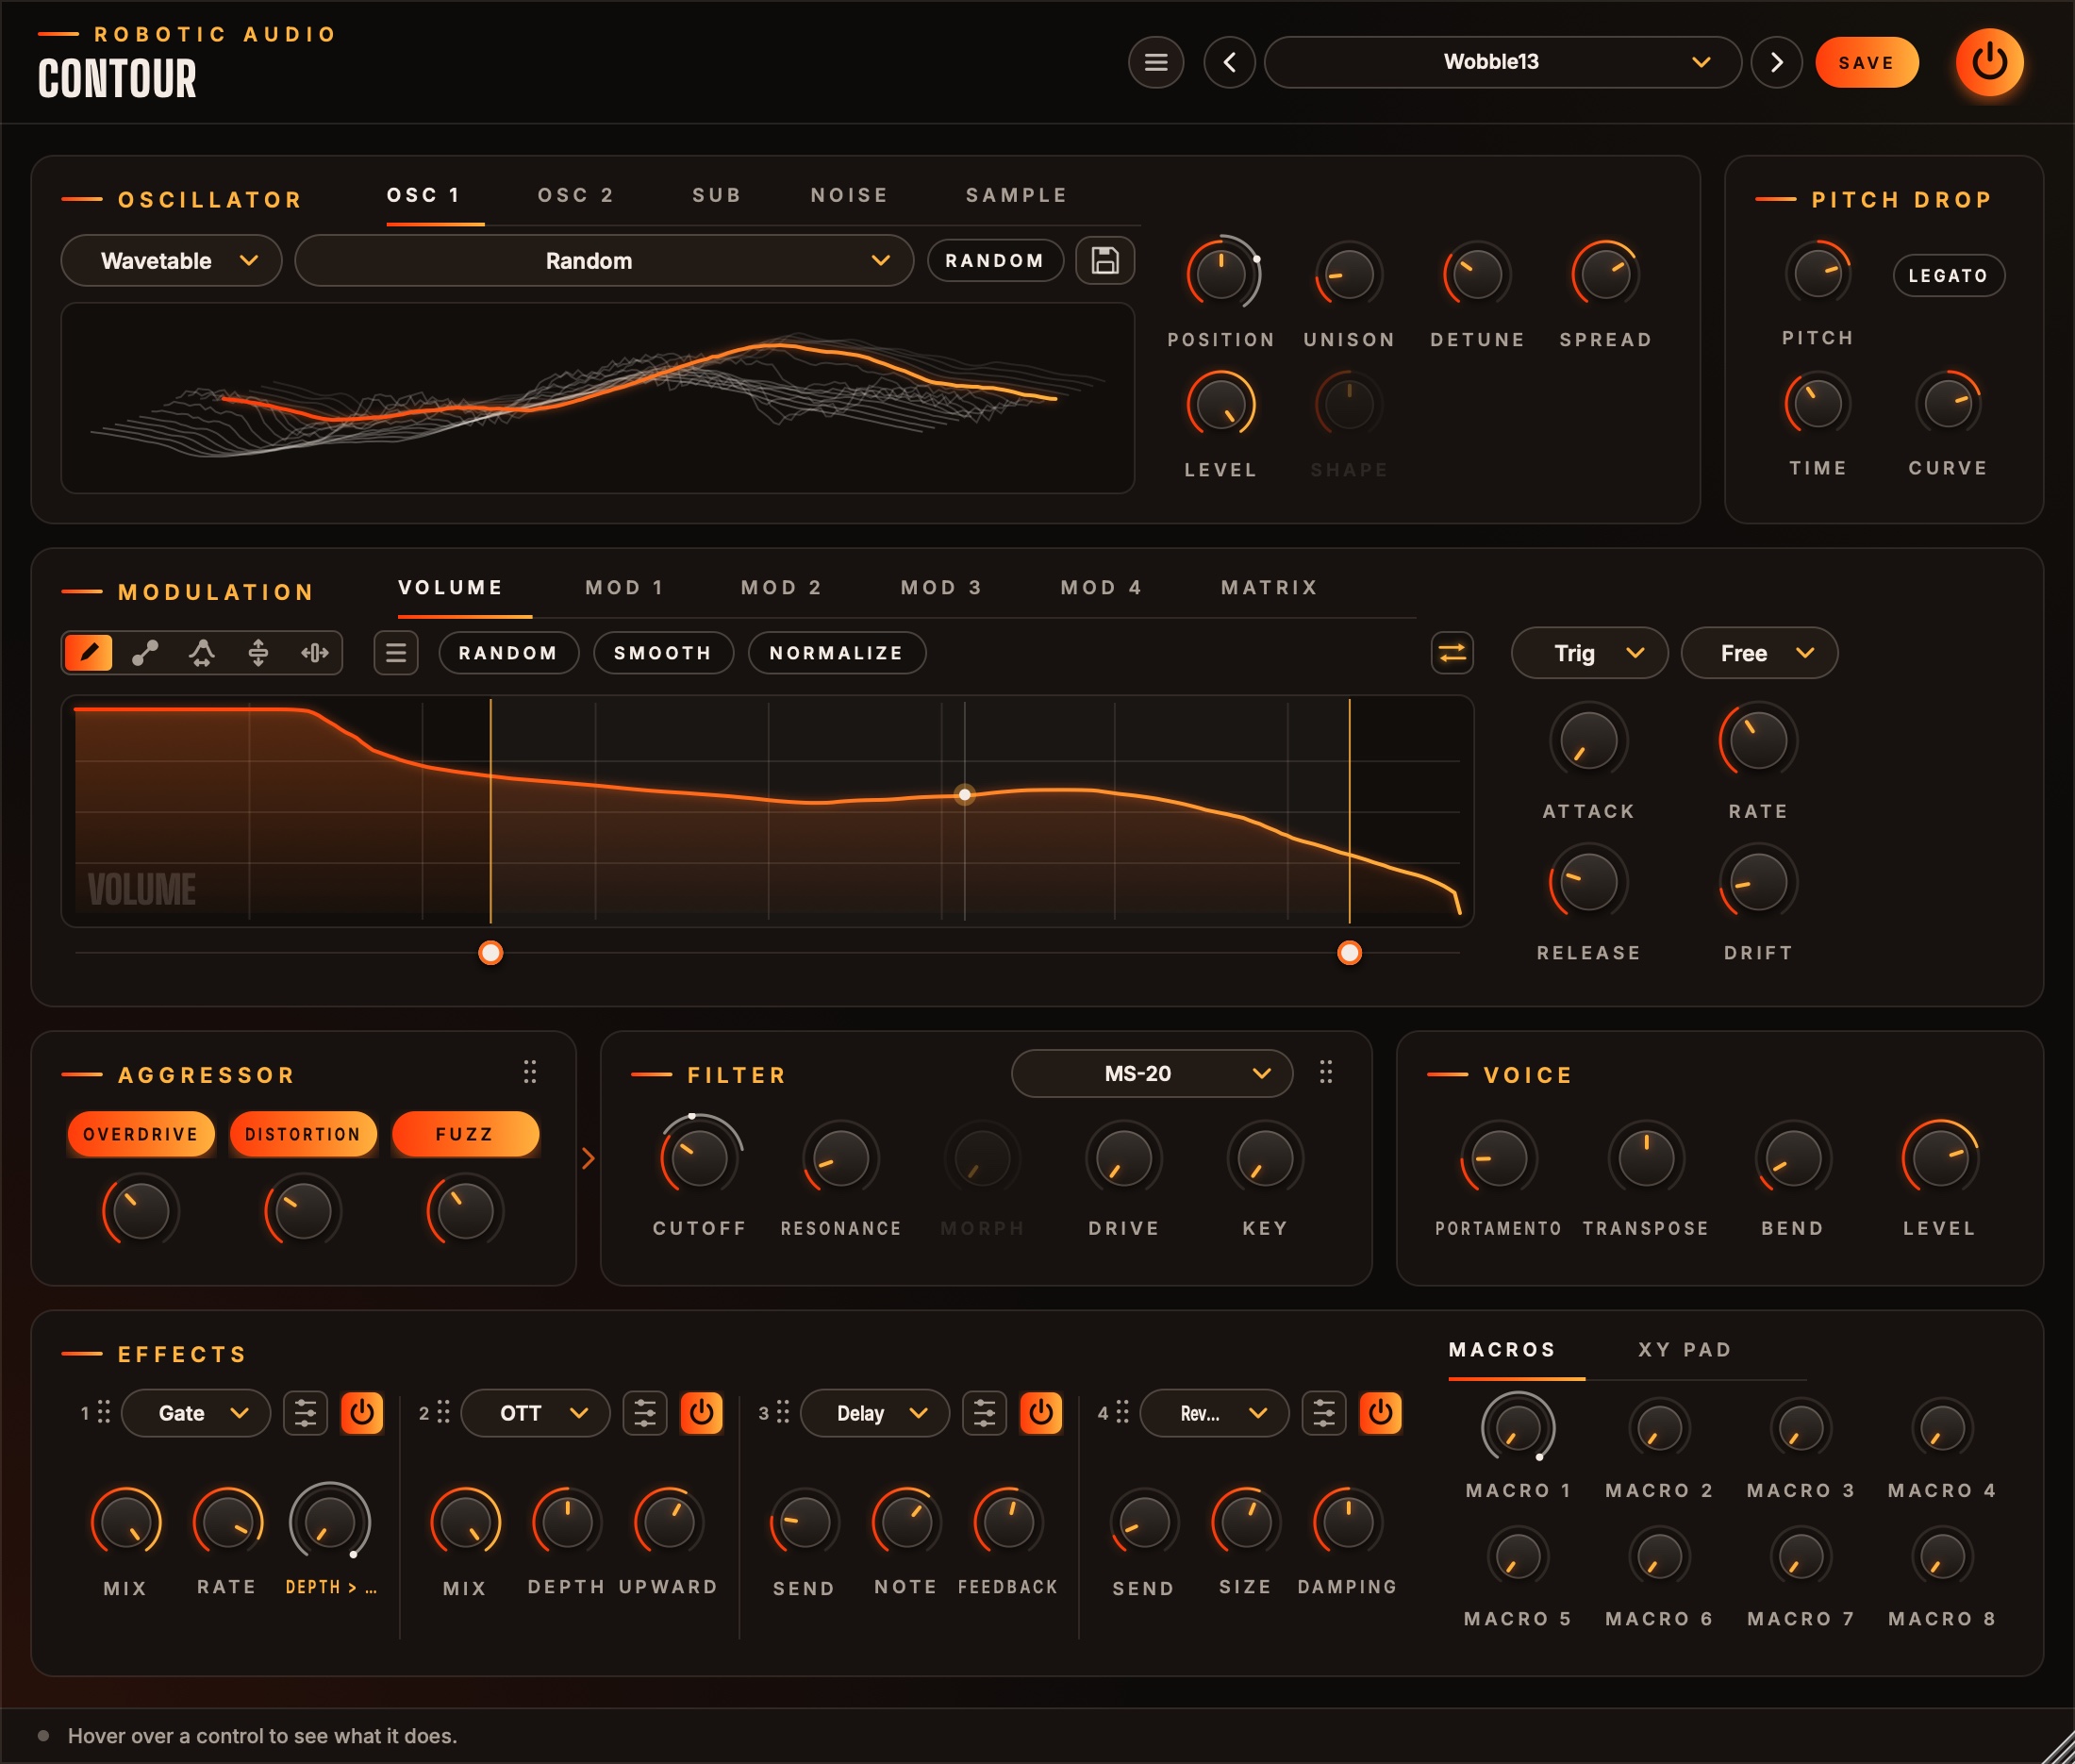Open the Free rate mode dropdown

pos(1759,653)
